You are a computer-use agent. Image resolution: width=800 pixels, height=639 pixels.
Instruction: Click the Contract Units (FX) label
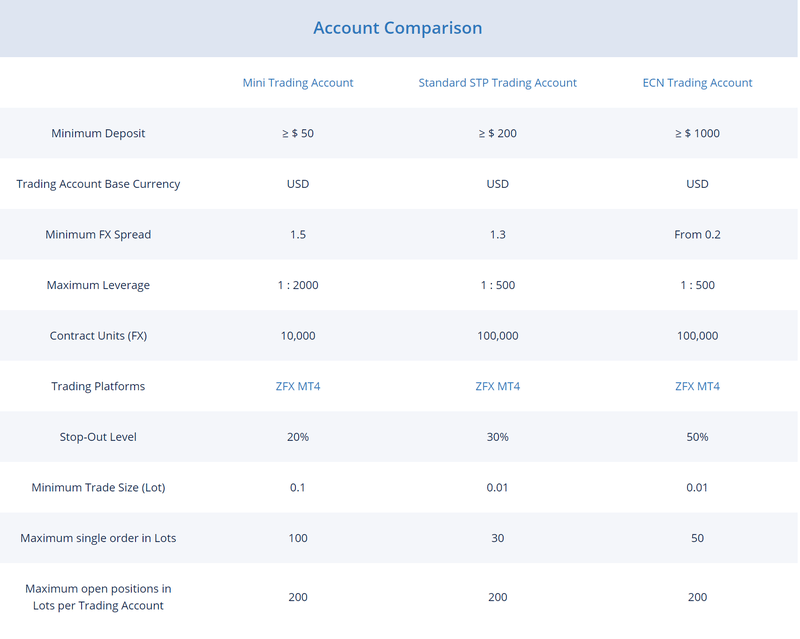pyautogui.click(x=98, y=336)
